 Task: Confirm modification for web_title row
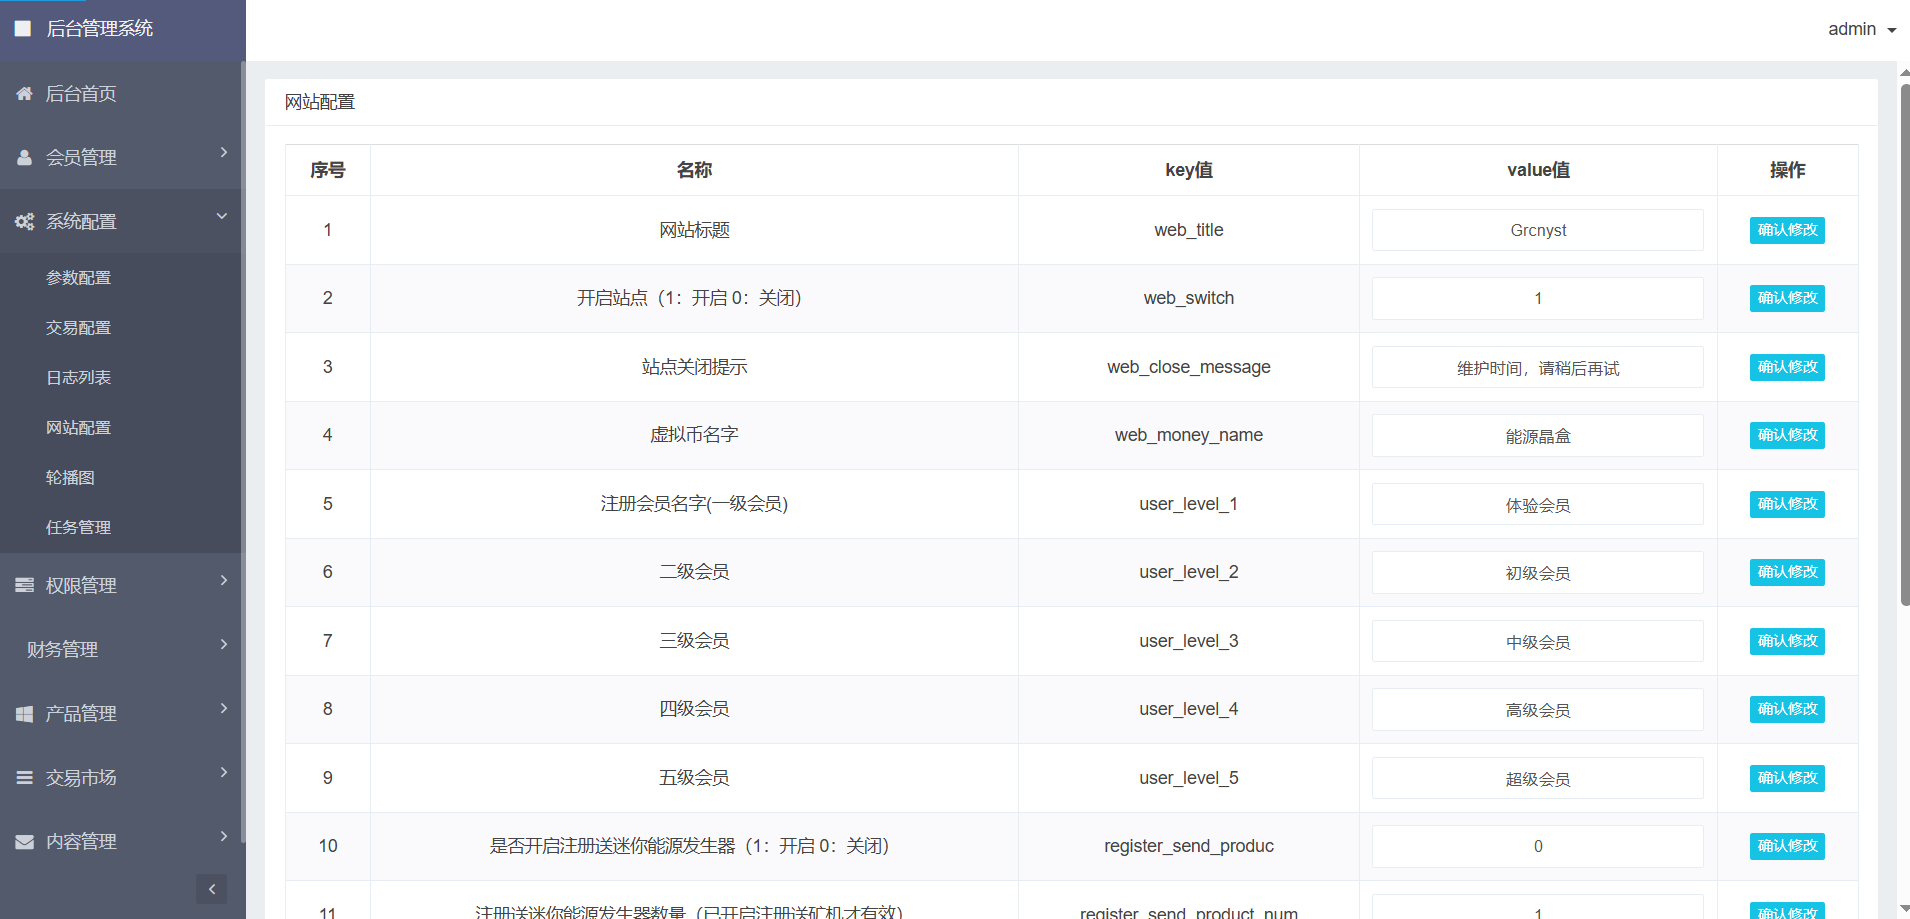[x=1786, y=230]
